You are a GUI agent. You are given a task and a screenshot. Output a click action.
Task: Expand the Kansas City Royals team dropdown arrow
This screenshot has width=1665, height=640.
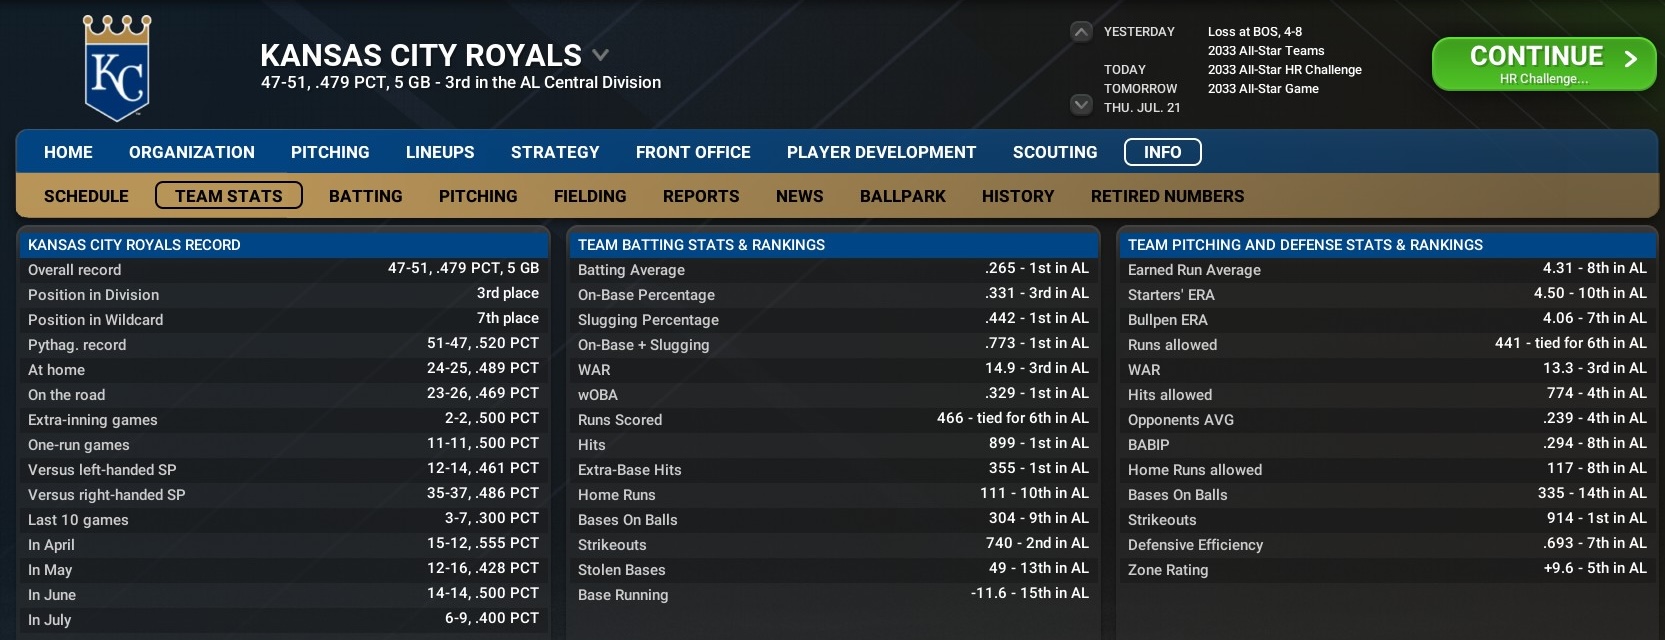[600, 55]
